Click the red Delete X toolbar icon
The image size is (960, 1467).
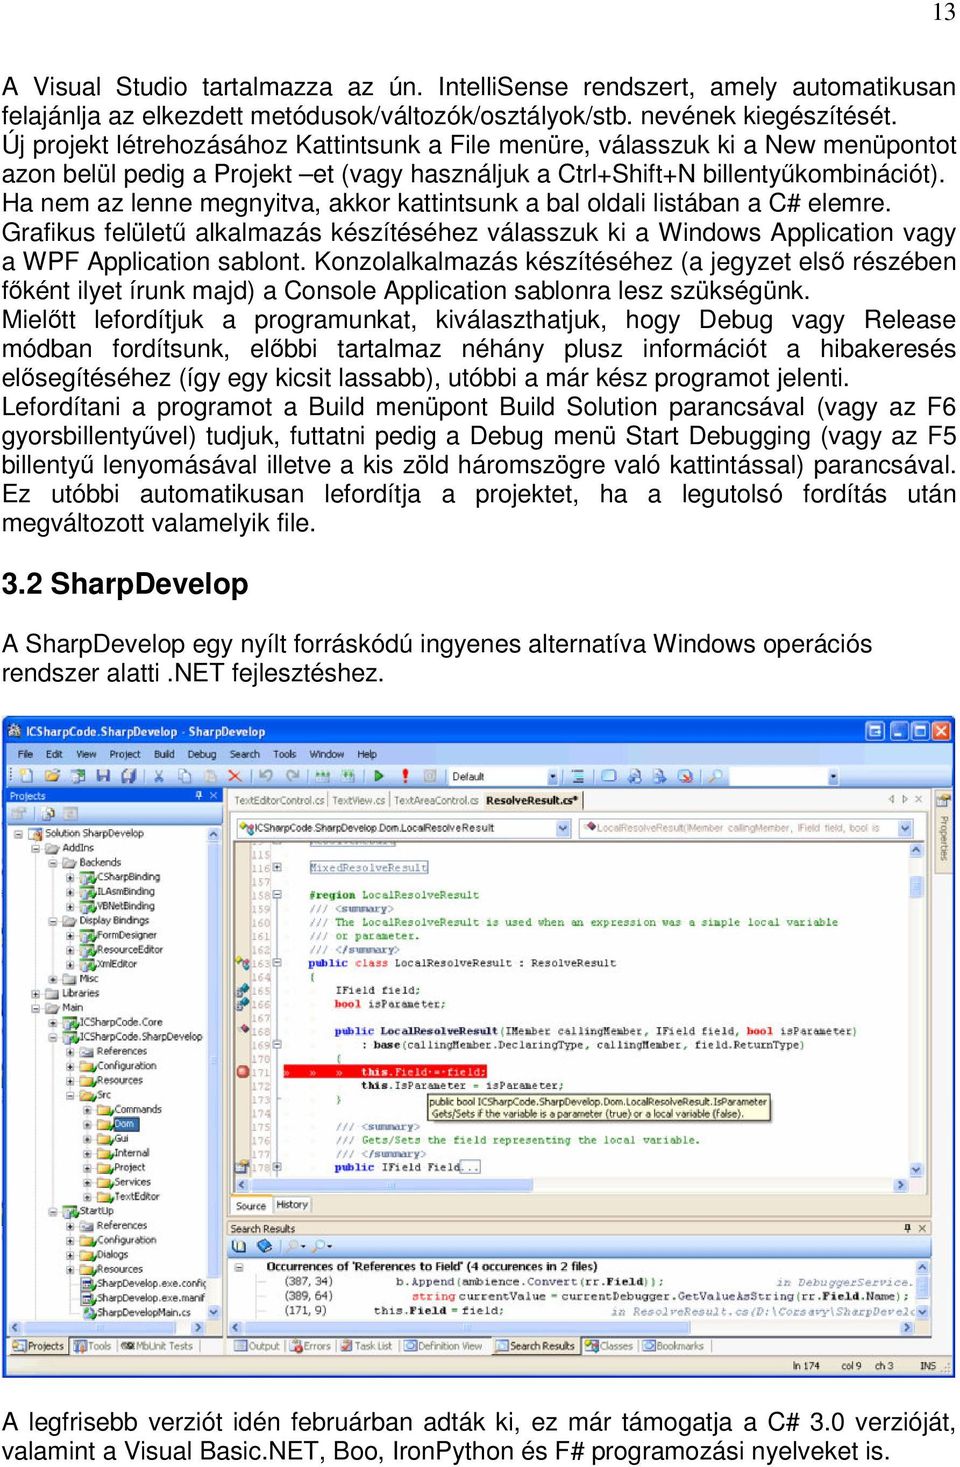[235, 776]
